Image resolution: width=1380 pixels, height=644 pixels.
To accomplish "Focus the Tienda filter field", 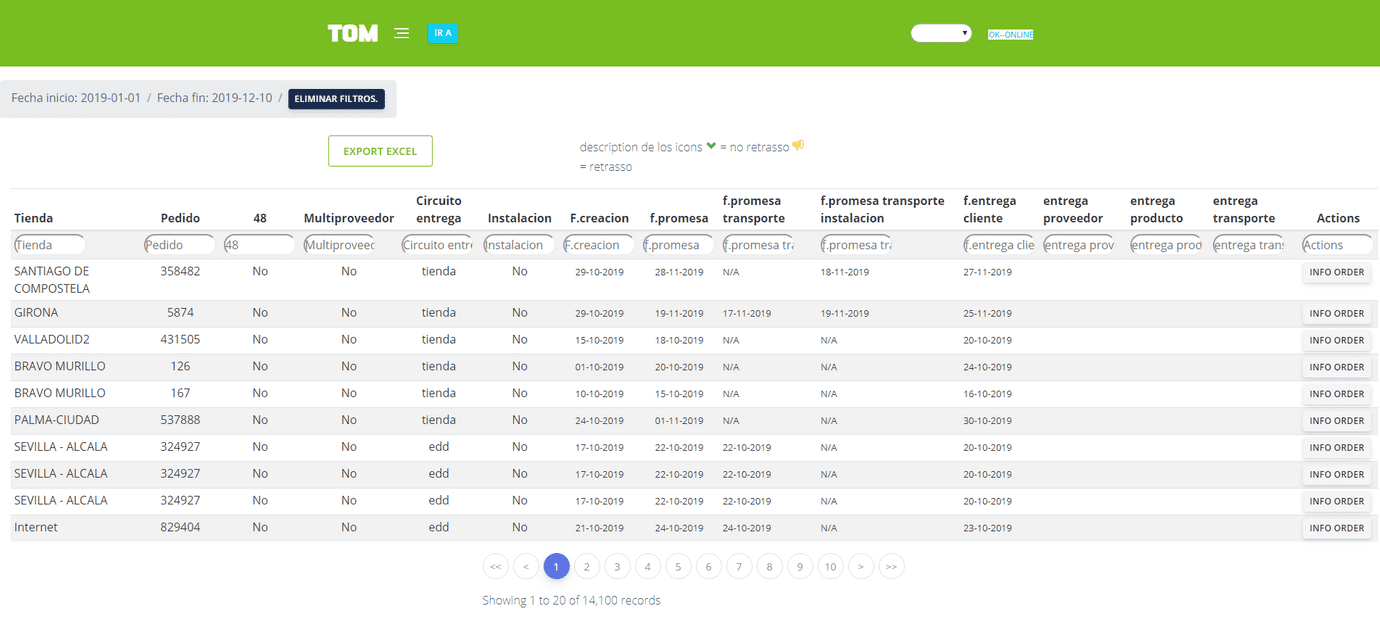I will click(50, 245).
